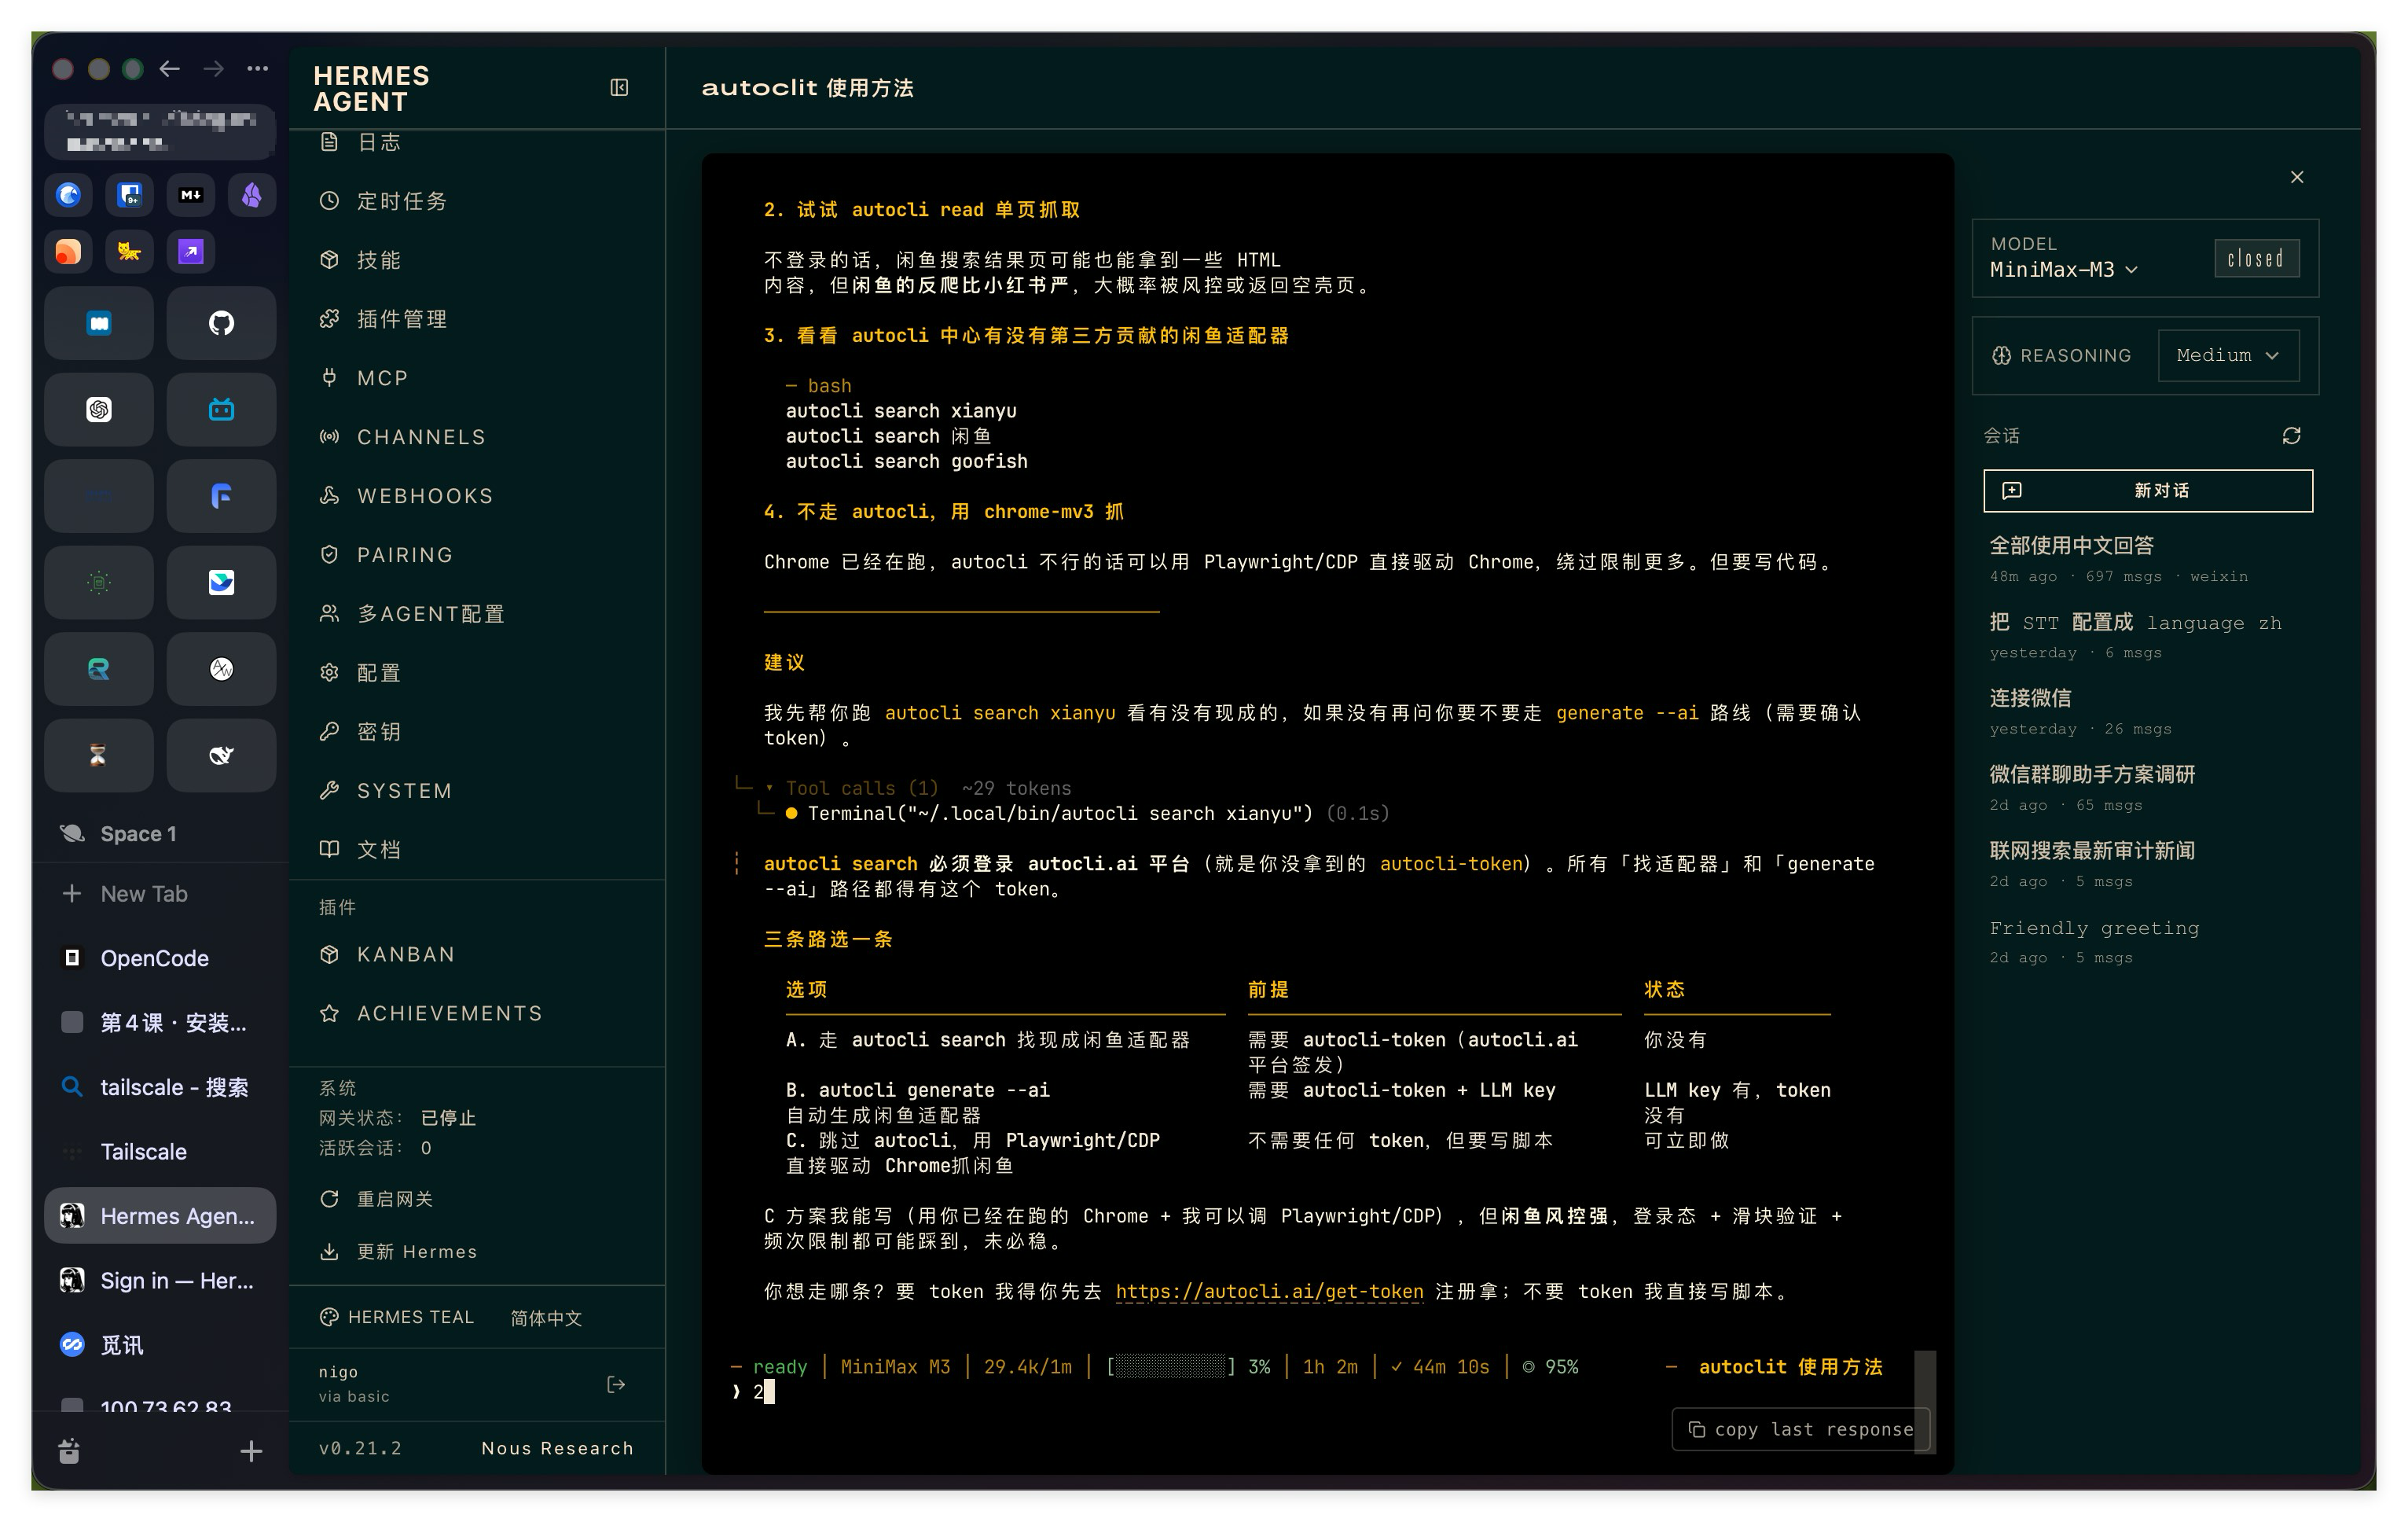Open session 微信群聊助手方案调研
This screenshot has width=2408, height=1522.
point(2148,788)
